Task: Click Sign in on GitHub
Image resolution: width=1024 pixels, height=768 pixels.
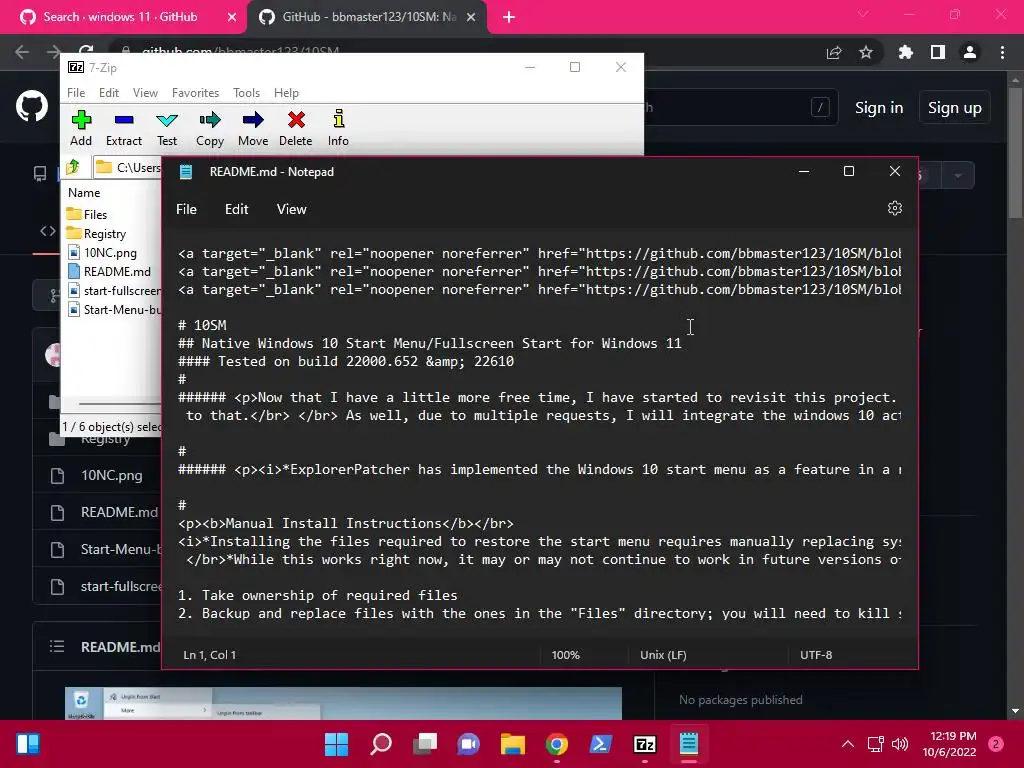Action: coord(879,108)
